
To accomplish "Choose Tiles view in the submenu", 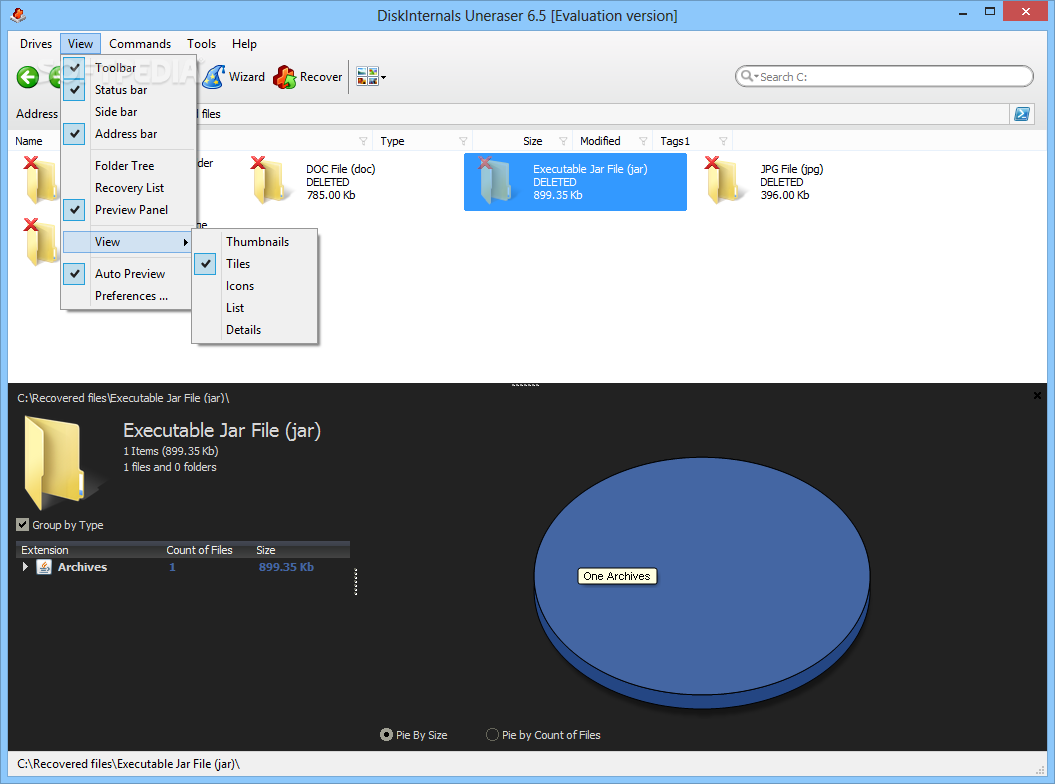I will pyautogui.click(x=255, y=264).
